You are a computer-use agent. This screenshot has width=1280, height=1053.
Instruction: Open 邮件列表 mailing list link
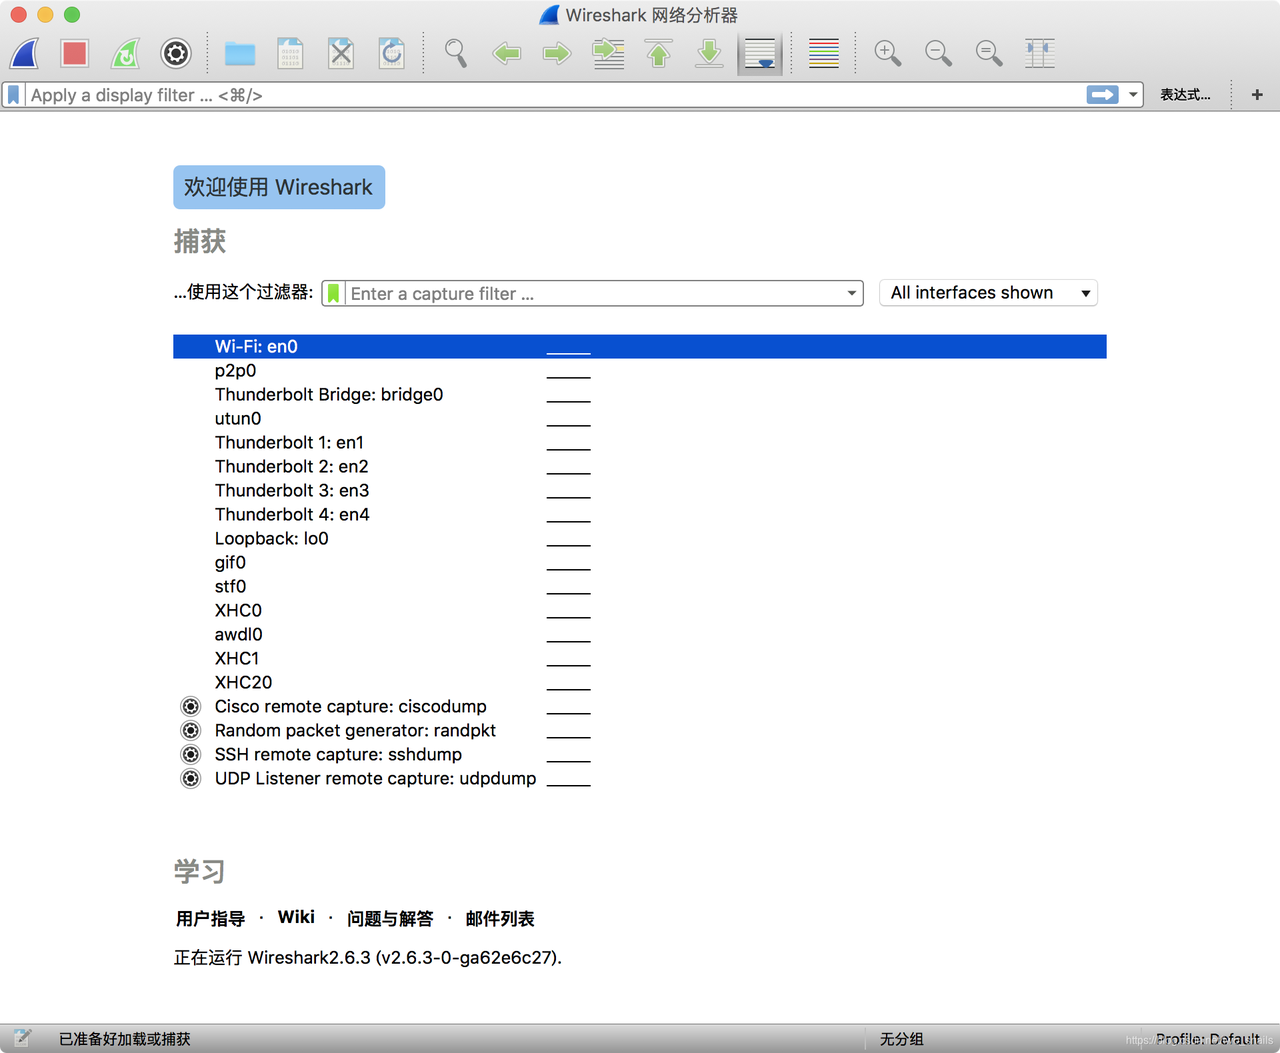[500, 918]
